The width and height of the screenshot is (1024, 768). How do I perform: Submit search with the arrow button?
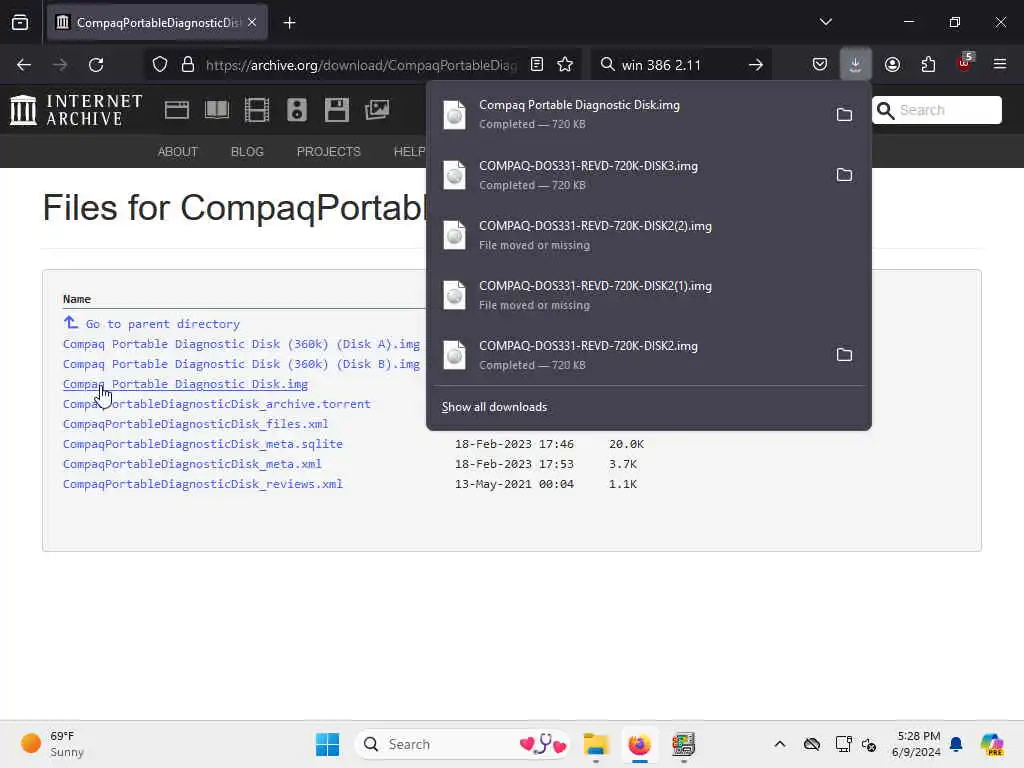[x=756, y=65]
